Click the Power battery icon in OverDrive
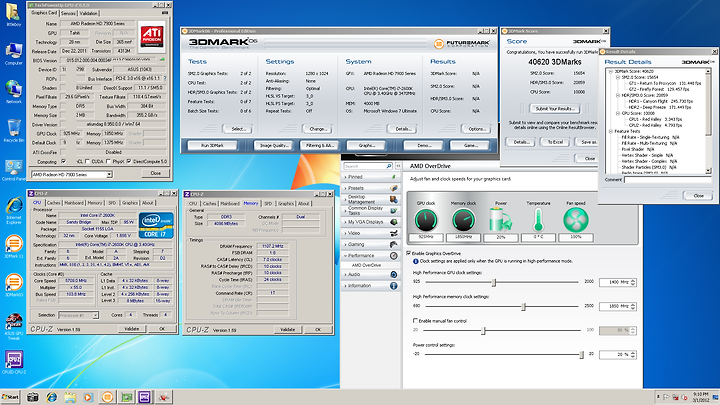The image size is (720, 405). pyautogui.click(x=500, y=219)
